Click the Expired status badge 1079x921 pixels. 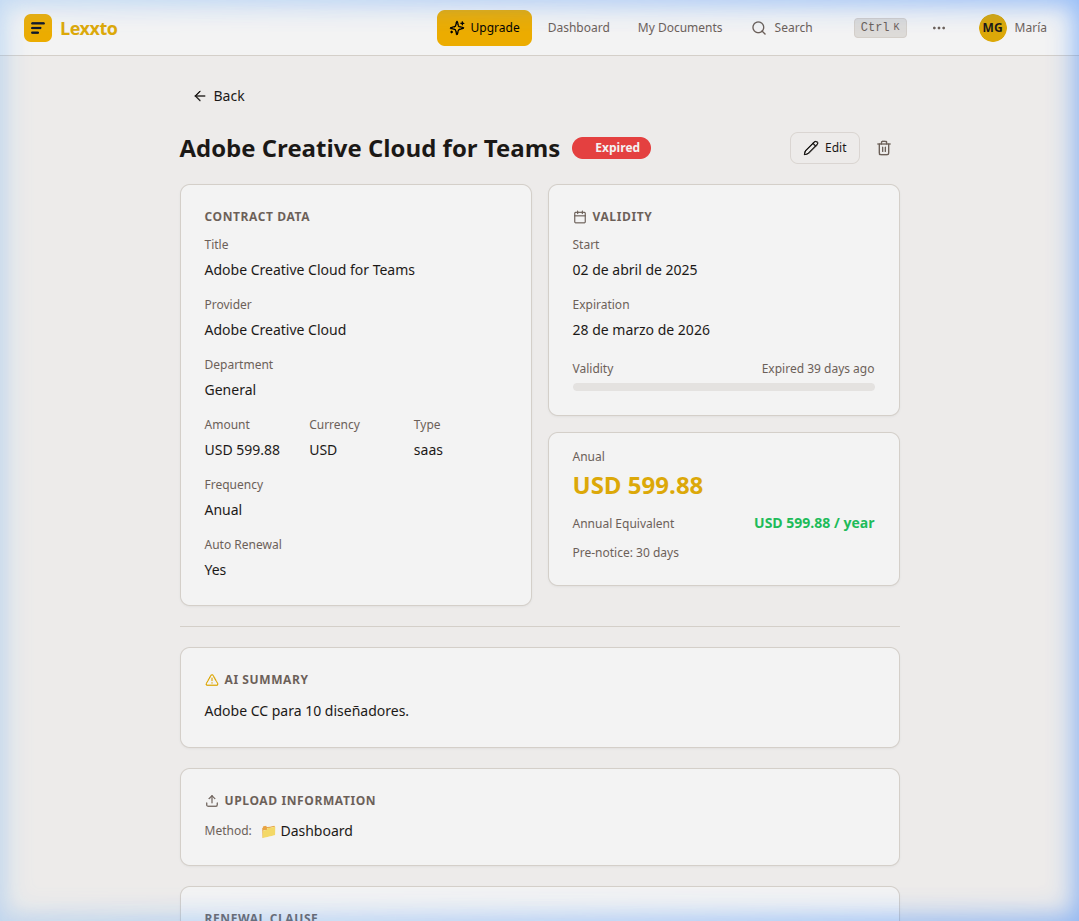[x=611, y=148]
